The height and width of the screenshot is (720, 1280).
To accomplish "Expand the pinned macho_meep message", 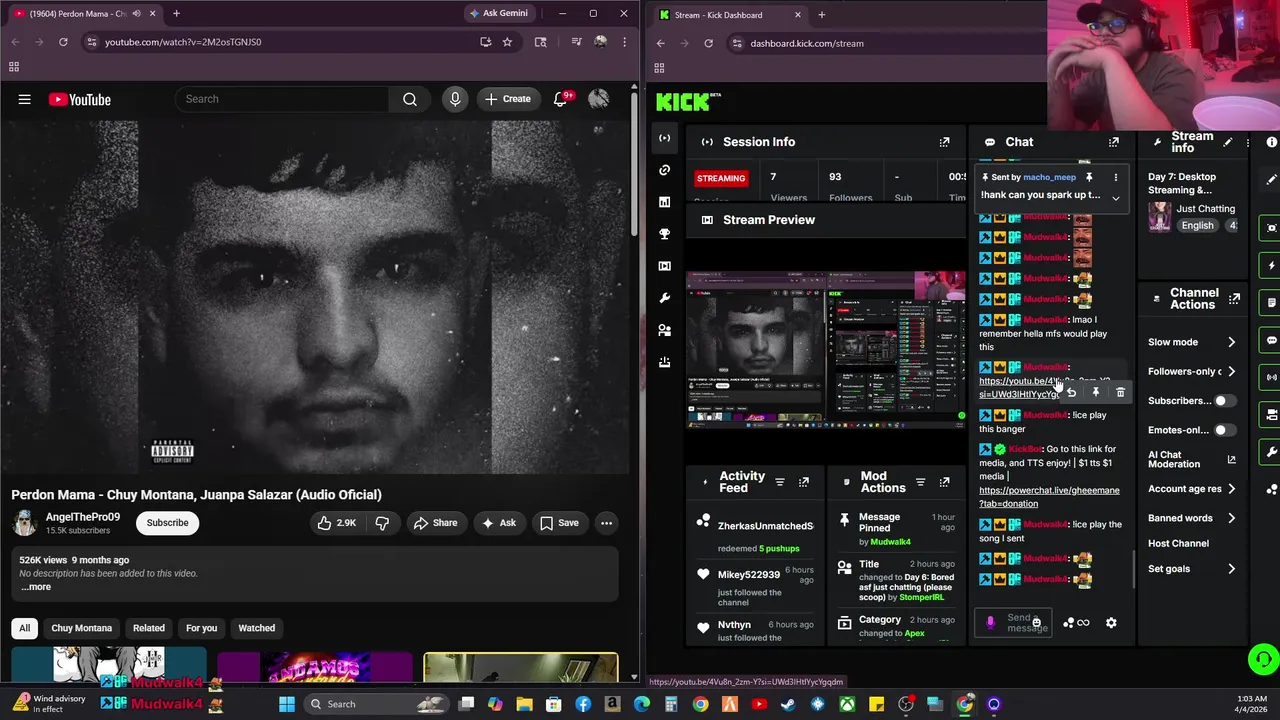I will 1116,198.
